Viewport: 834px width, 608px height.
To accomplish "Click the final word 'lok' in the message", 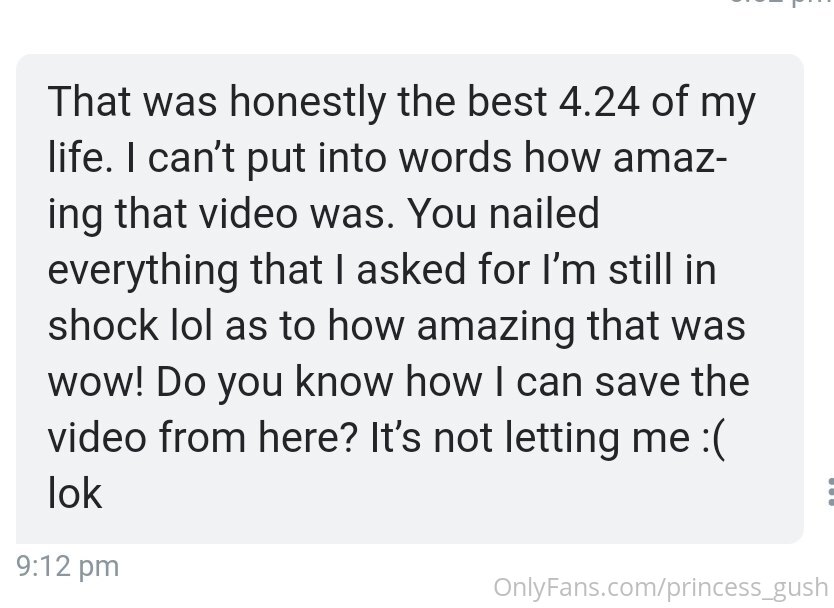I will coord(74,494).
